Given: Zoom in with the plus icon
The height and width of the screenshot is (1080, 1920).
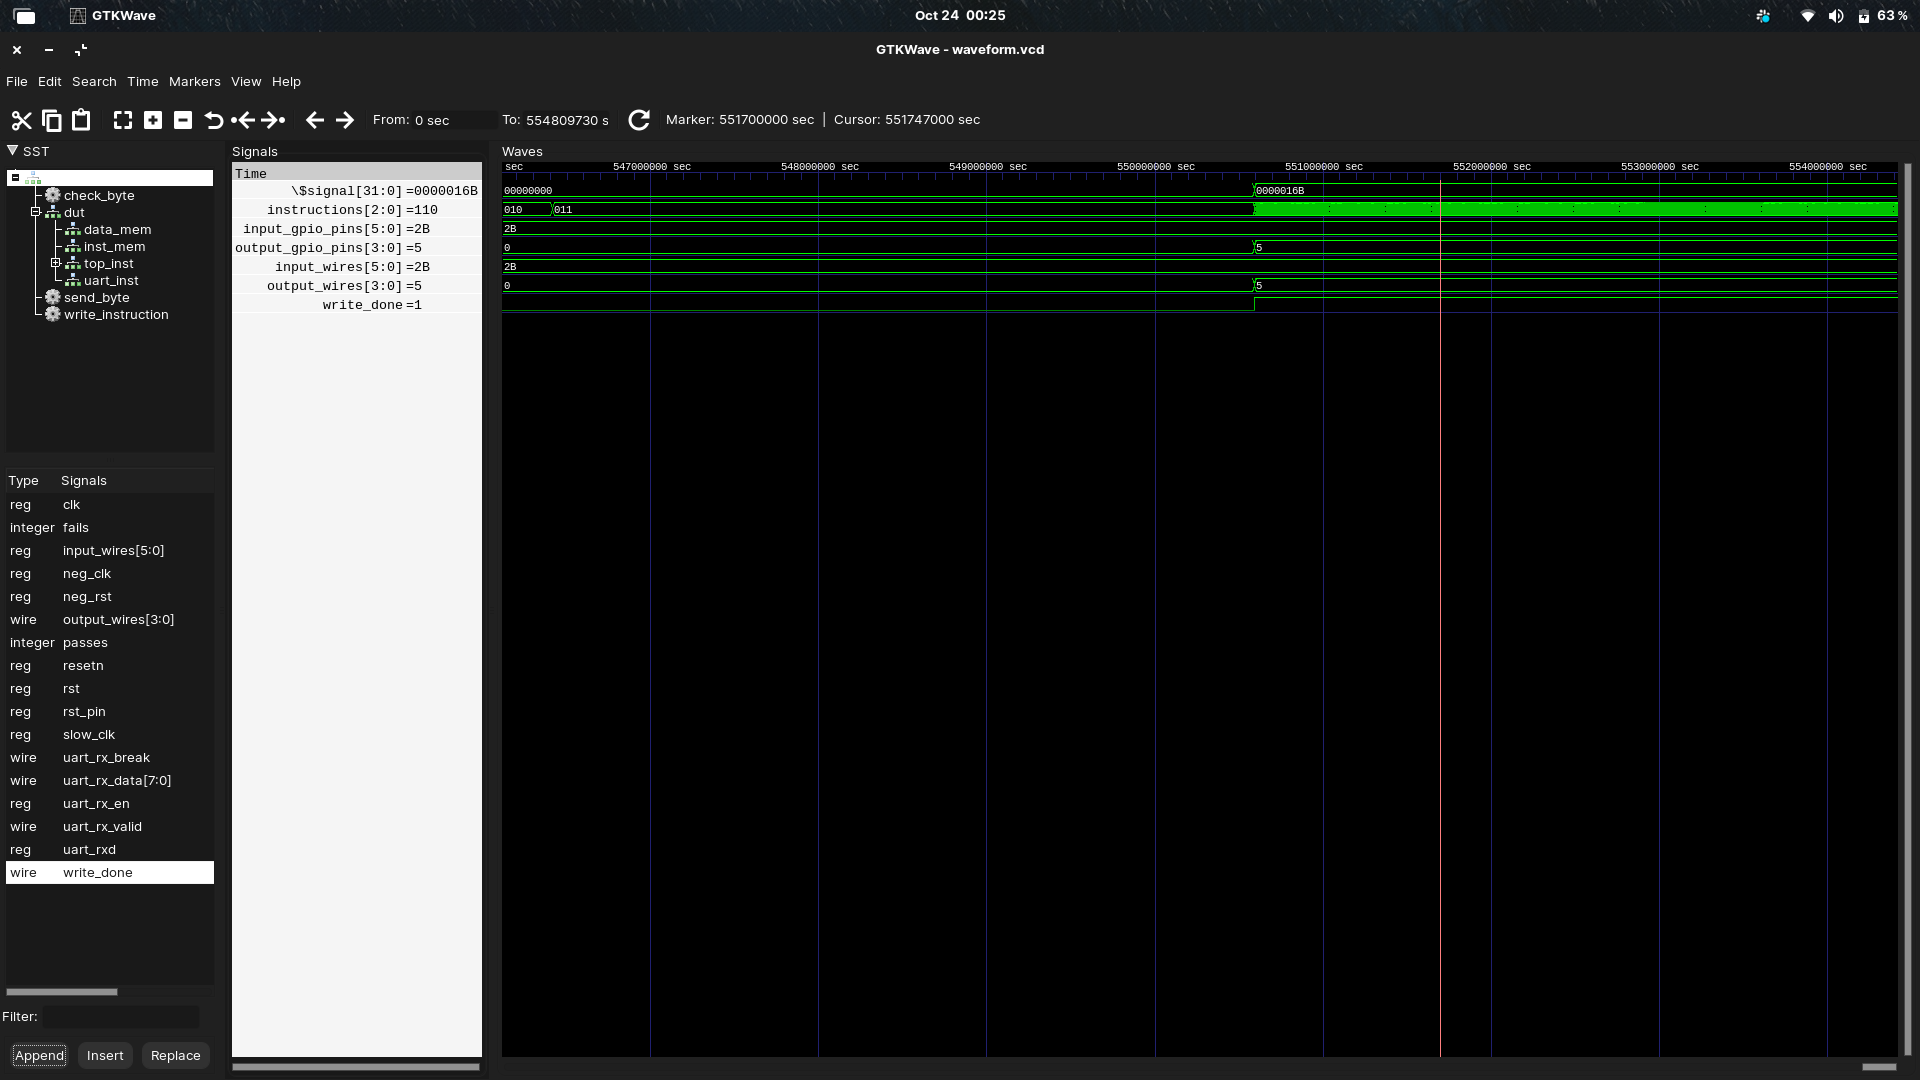Looking at the screenshot, I should pos(153,120).
